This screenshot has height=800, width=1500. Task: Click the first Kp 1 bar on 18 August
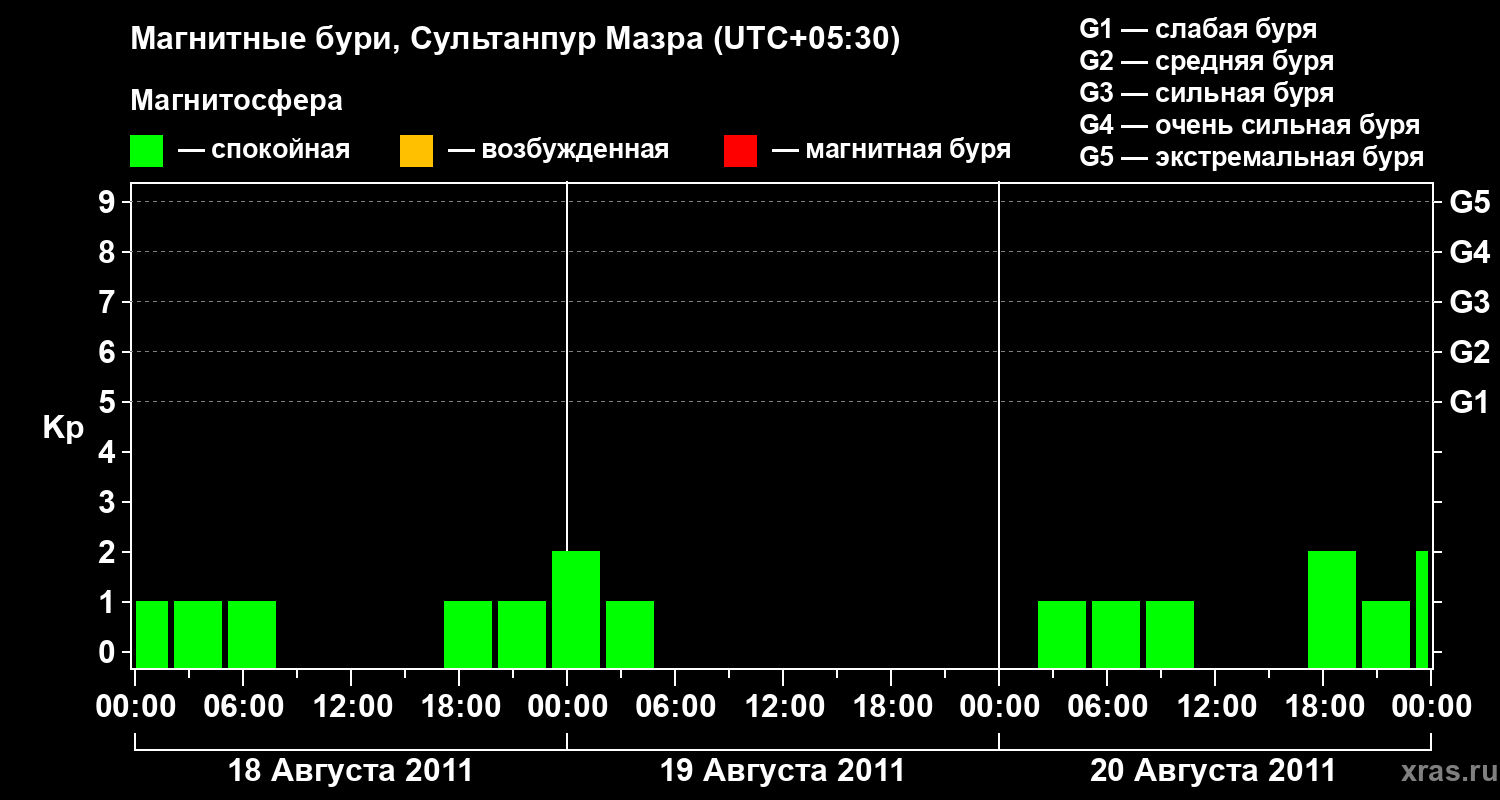pos(152,634)
